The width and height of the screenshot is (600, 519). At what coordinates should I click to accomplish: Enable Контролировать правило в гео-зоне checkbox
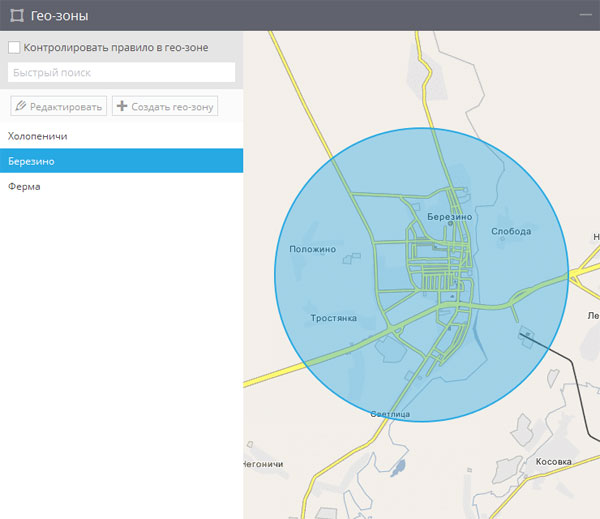[14, 47]
